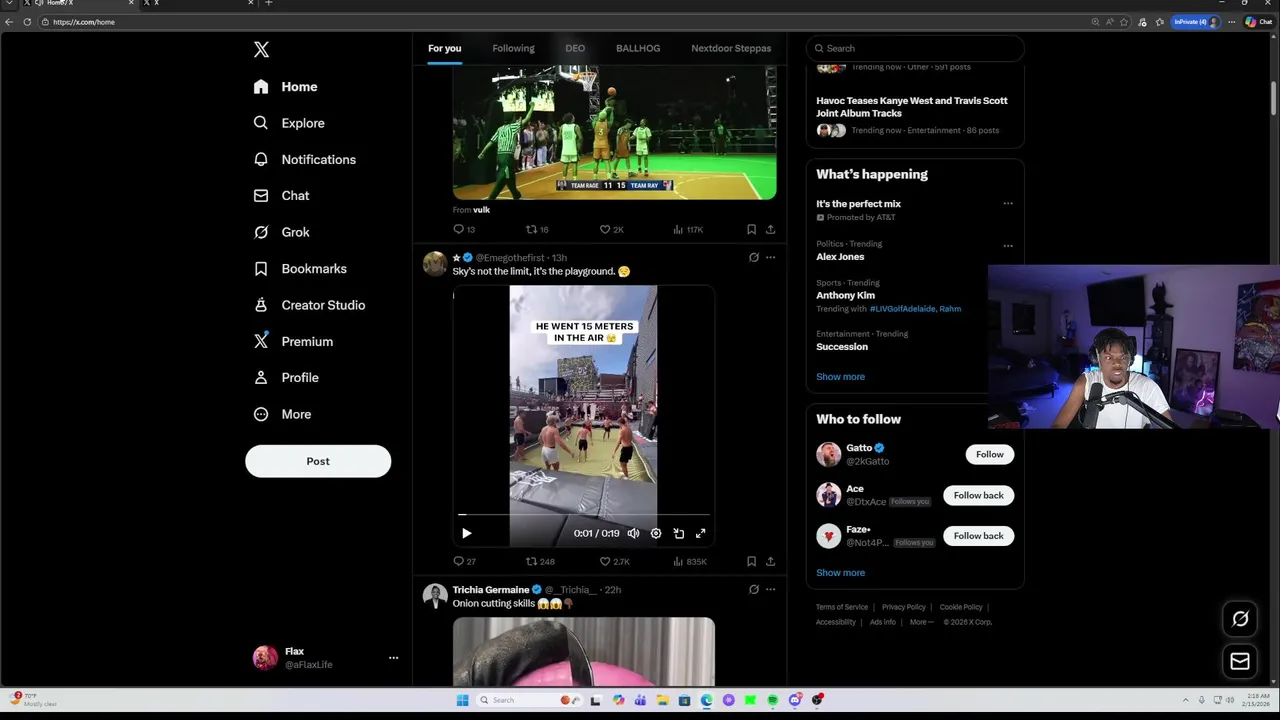This screenshot has width=1280, height=720.
Task: Like the basketball post with 2K likes
Action: click(x=611, y=229)
